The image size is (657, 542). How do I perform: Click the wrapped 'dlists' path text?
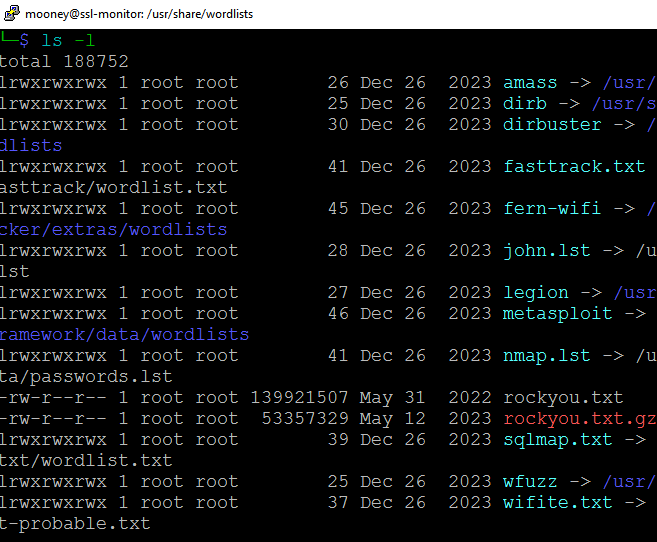[x=31, y=145]
